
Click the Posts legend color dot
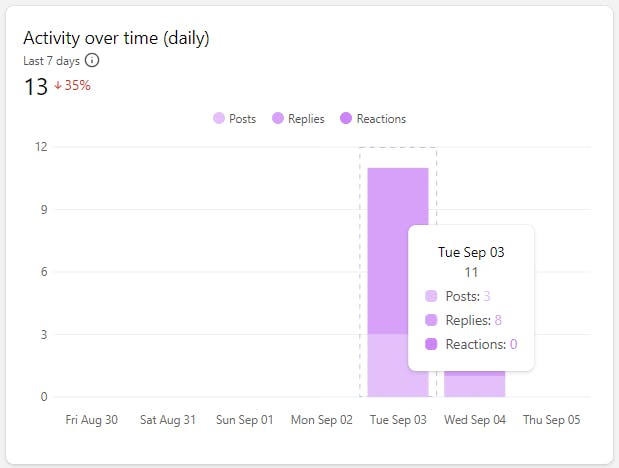pyautogui.click(x=219, y=119)
